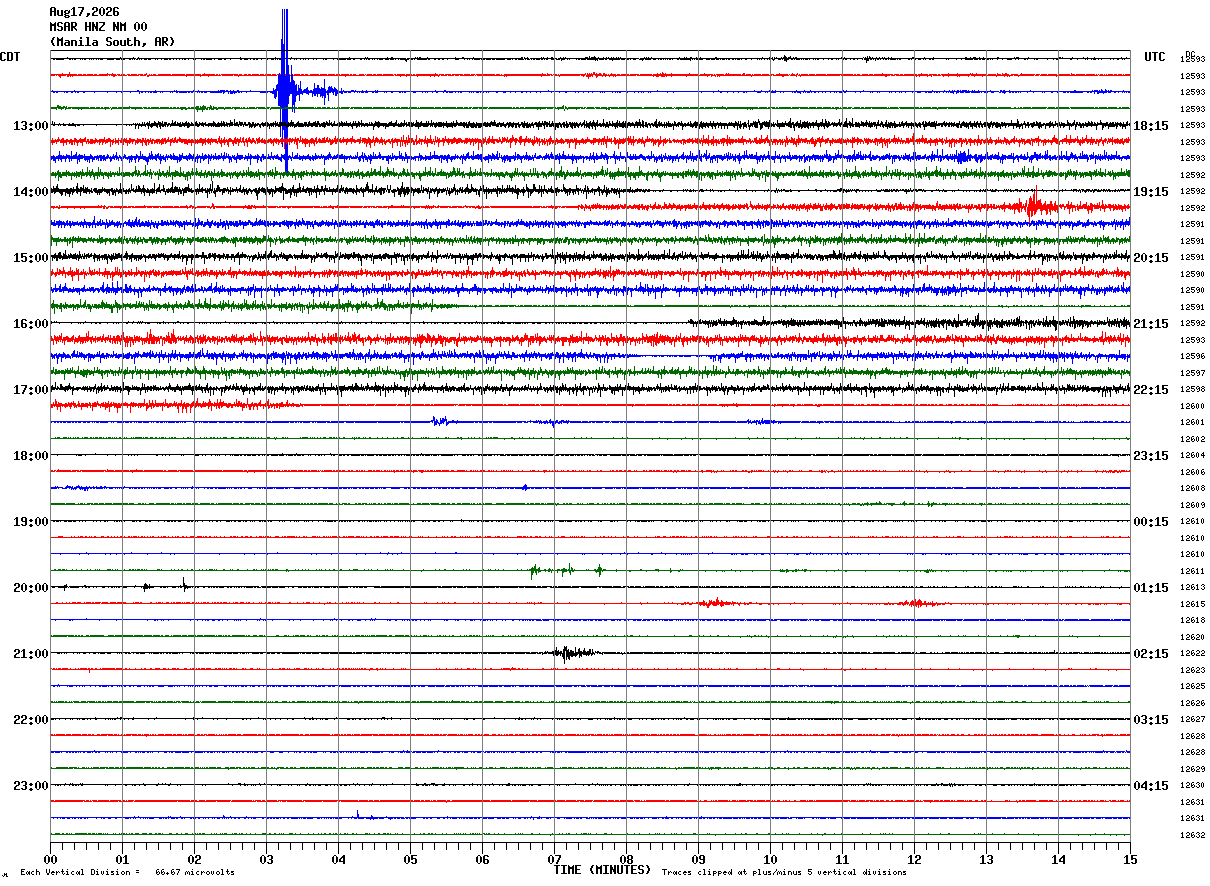The height and width of the screenshot is (886, 1210).
Task: Select the 13:00 CDT time label
Action: click(x=30, y=126)
